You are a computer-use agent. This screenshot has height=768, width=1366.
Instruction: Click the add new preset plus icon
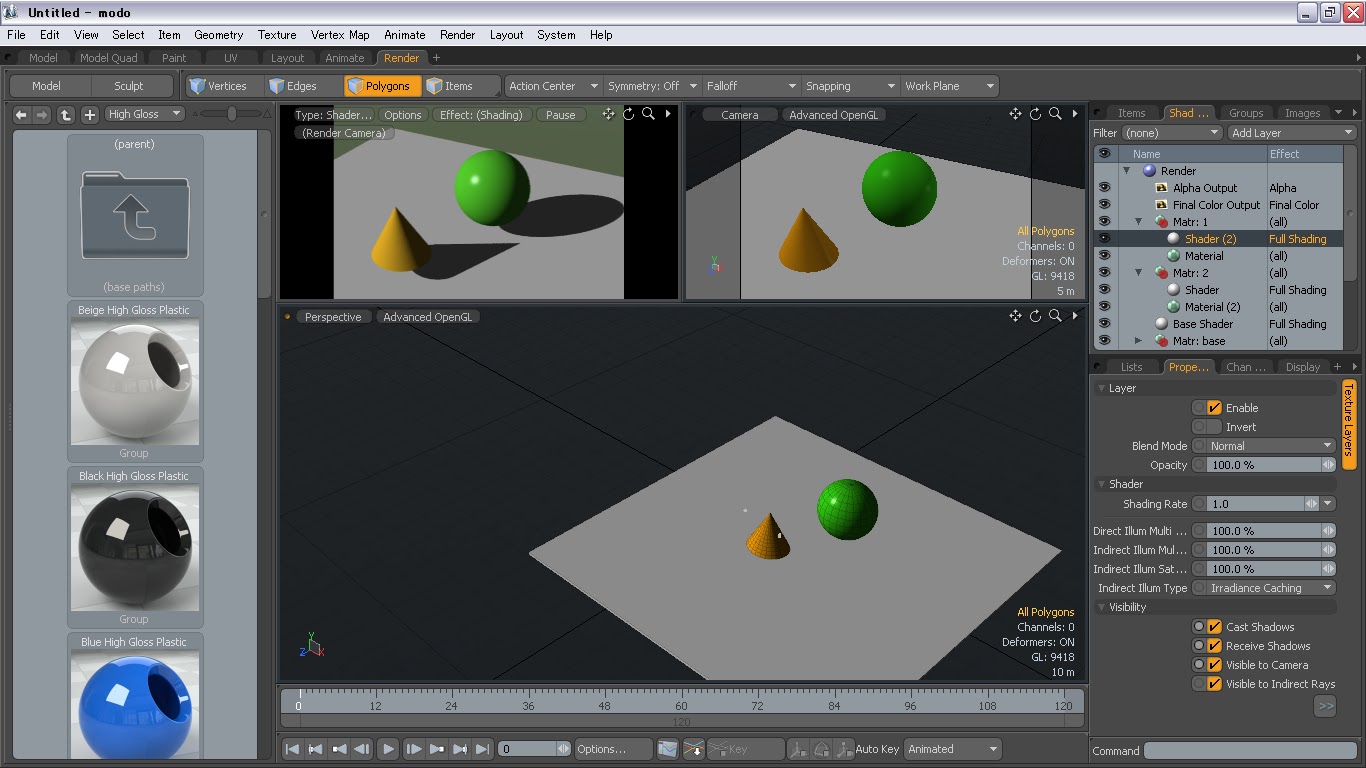[x=89, y=114]
